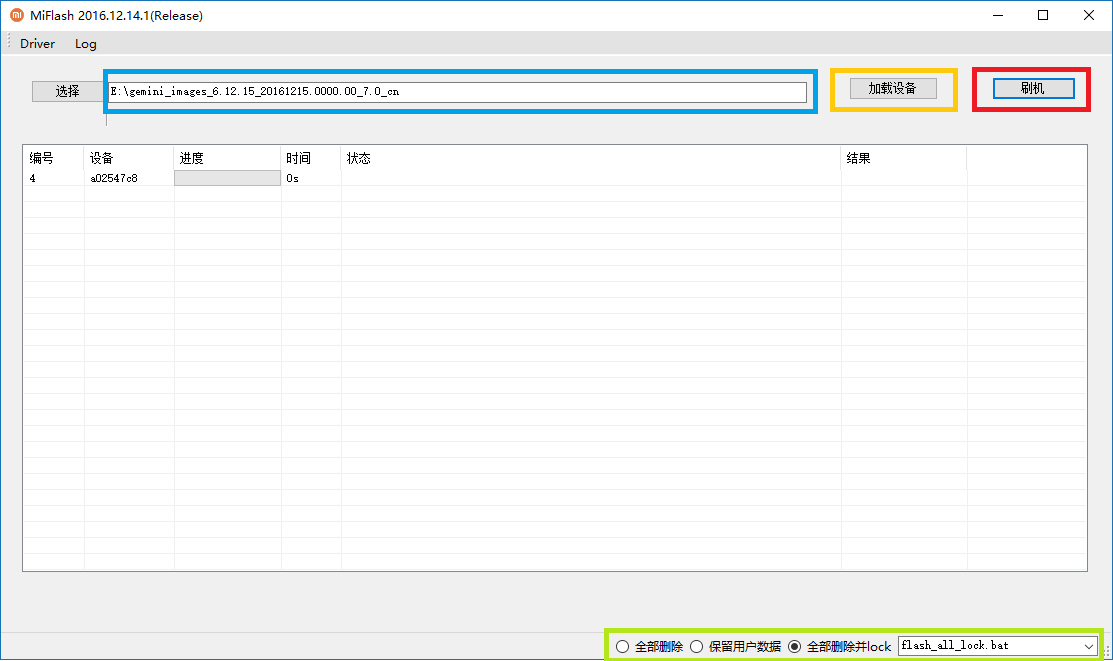Click the 加载设备 button to refresh devices
The height and width of the screenshot is (661, 1113).
[893, 88]
